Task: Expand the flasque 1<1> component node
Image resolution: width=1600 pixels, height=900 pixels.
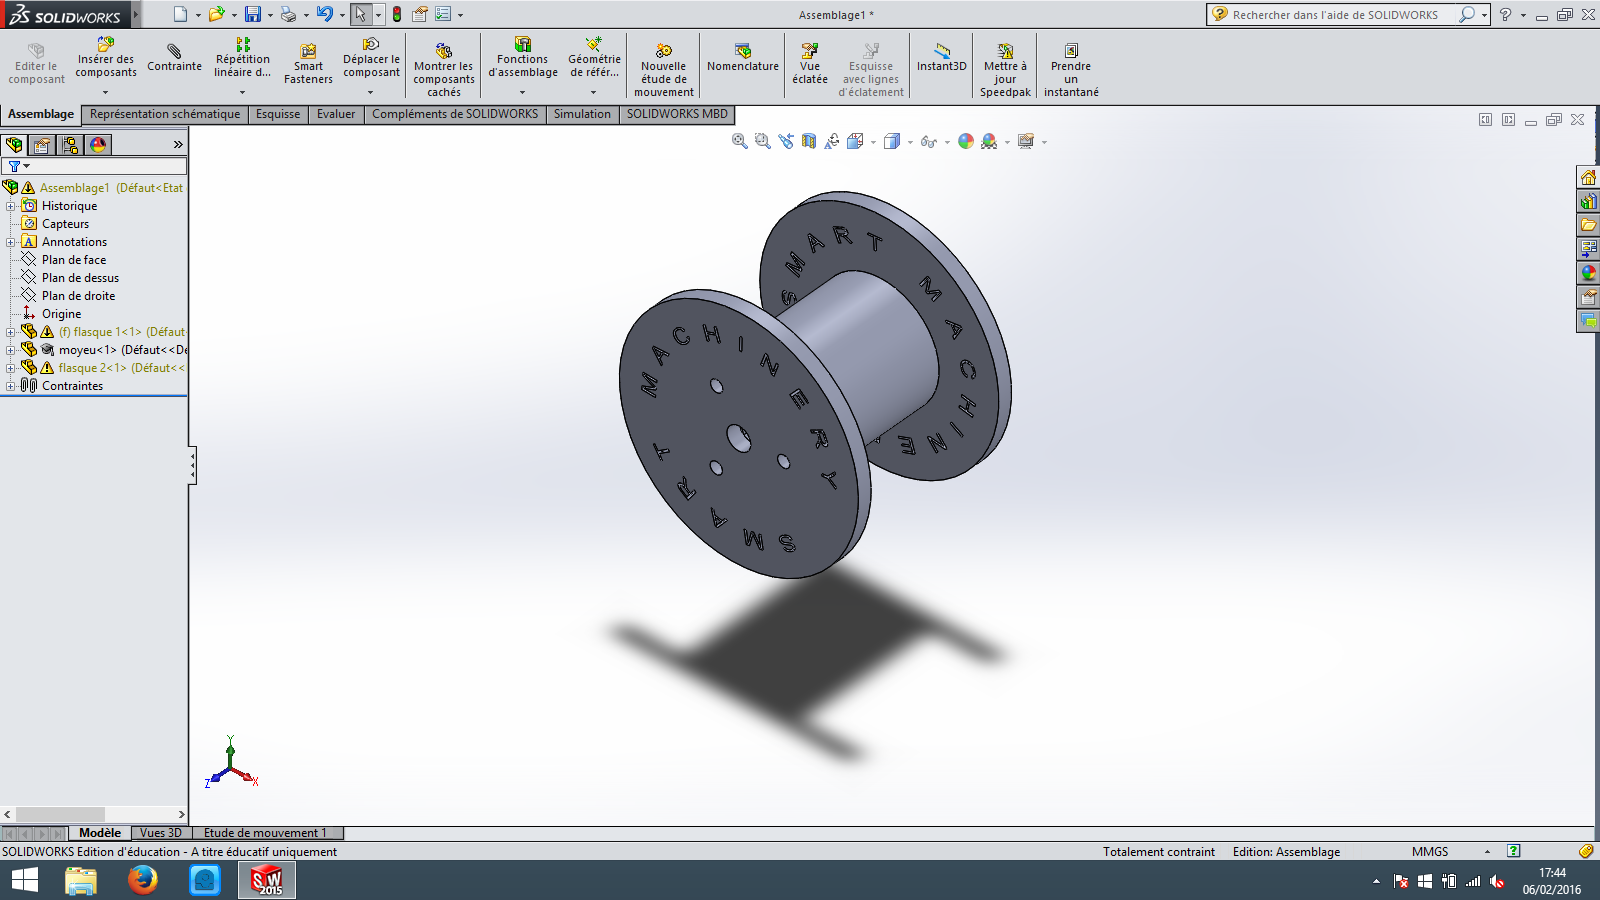Action: pos(10,332)
